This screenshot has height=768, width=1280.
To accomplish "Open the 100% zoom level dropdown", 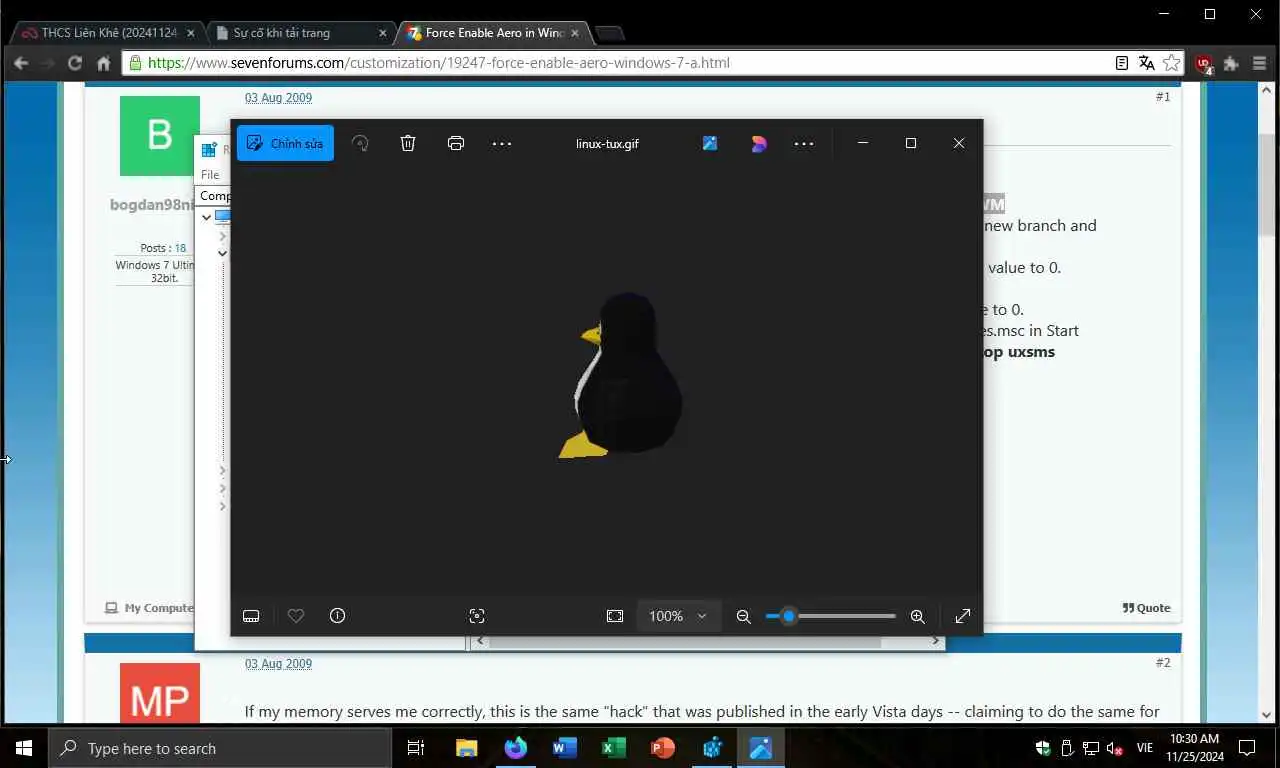I will tap(679, 616).
